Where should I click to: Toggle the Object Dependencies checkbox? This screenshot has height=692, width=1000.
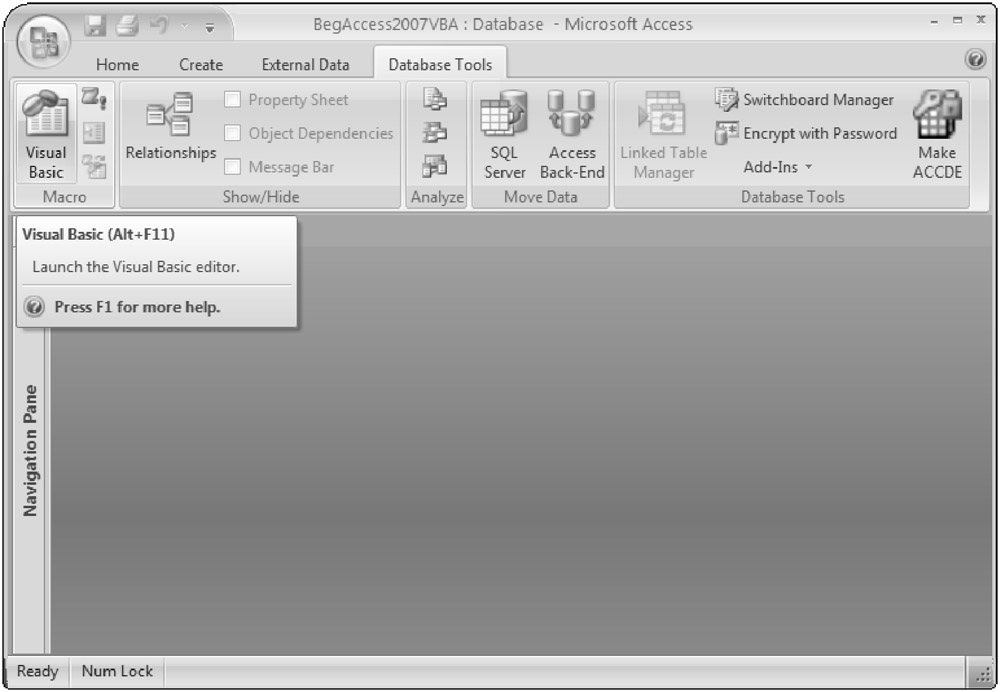click(232, 133)
